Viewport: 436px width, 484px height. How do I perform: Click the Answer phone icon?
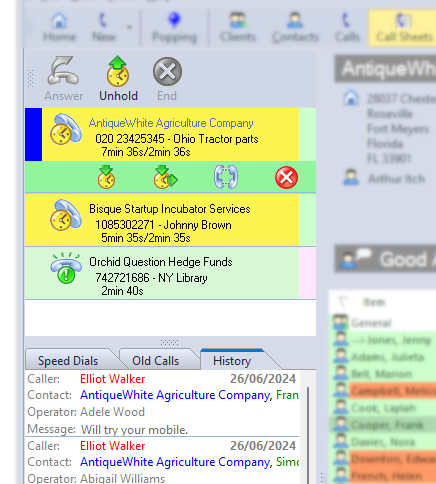tap(63, 71)
